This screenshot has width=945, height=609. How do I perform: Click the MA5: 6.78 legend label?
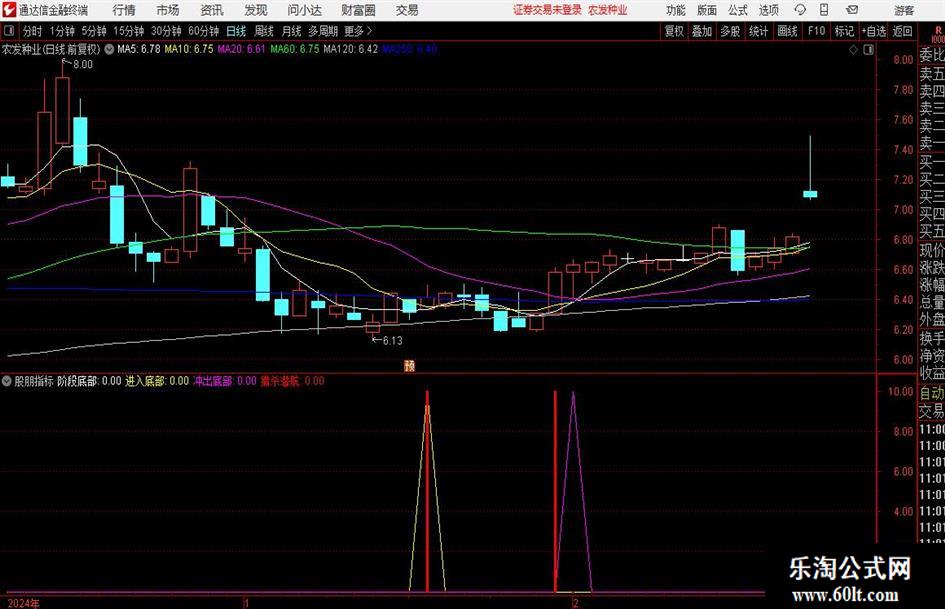139,49
